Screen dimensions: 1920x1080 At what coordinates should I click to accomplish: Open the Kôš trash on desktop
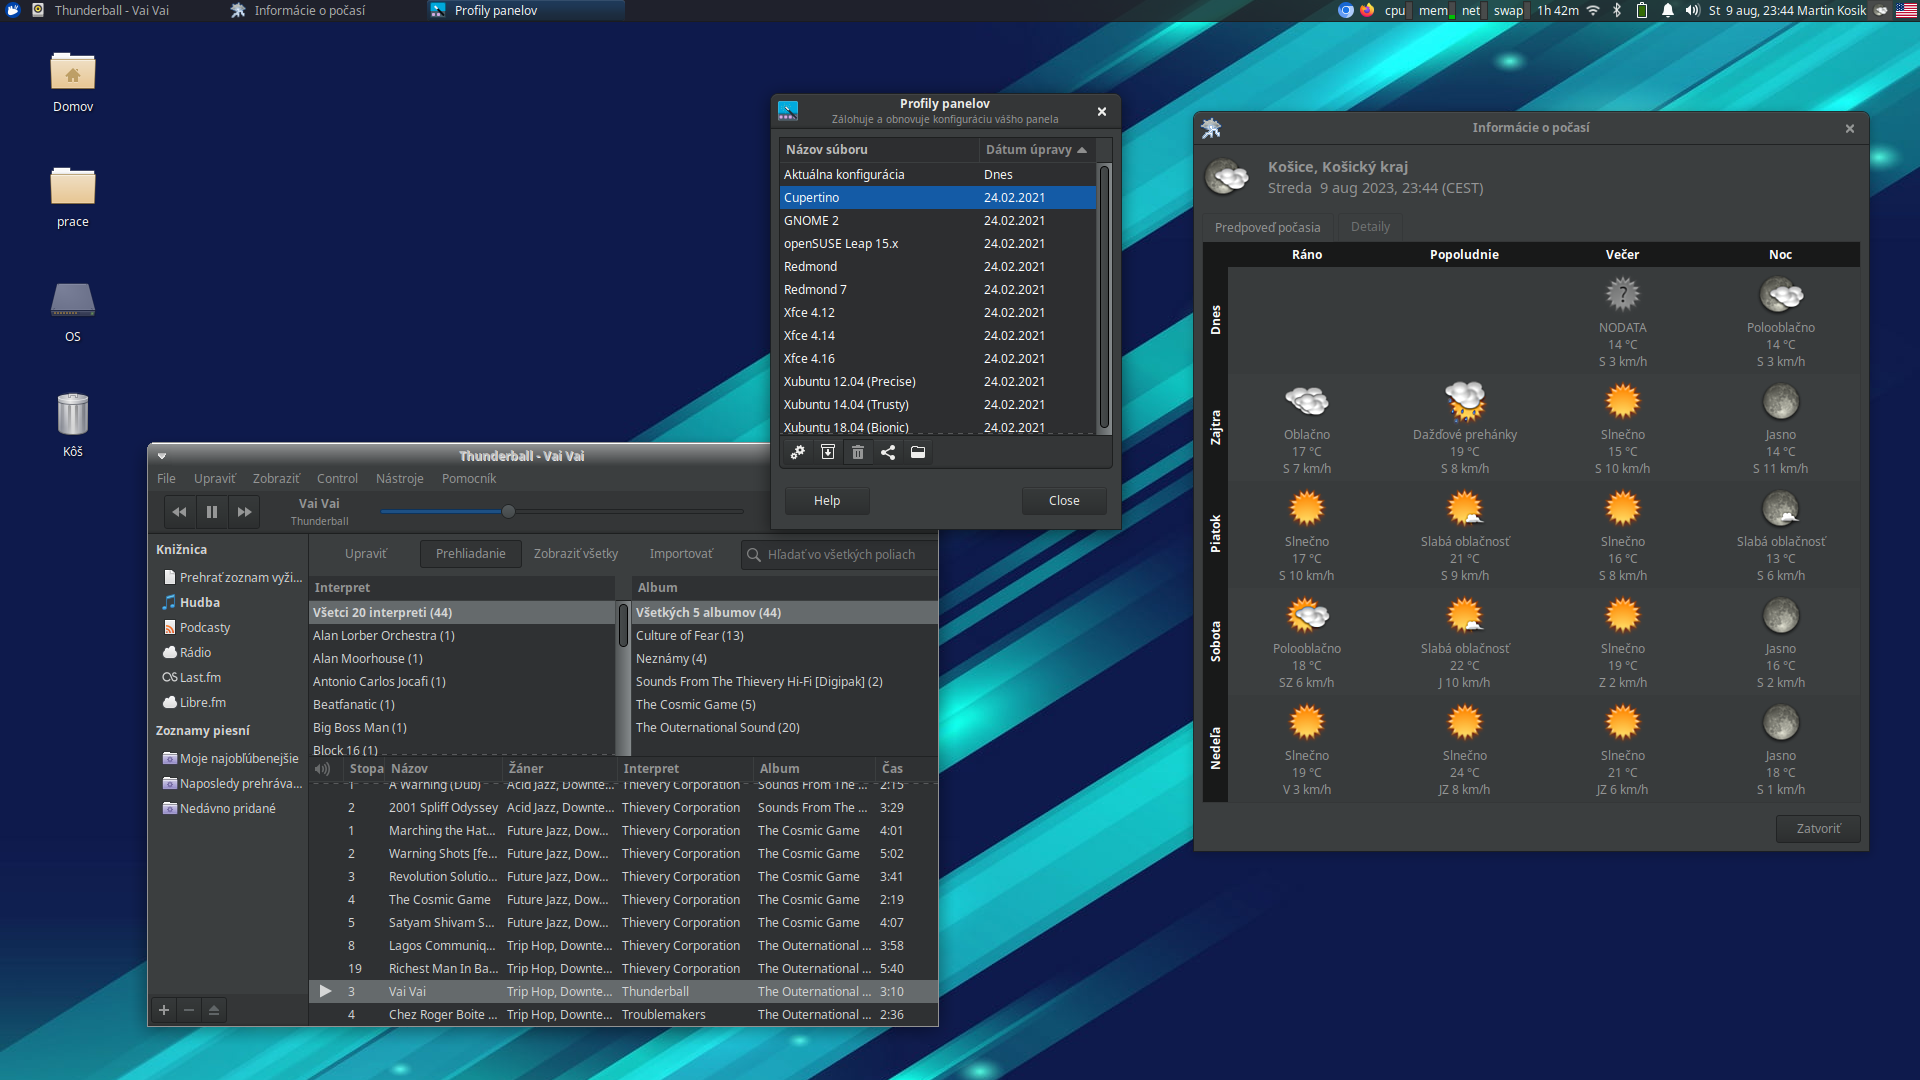[x=73, y=427]
